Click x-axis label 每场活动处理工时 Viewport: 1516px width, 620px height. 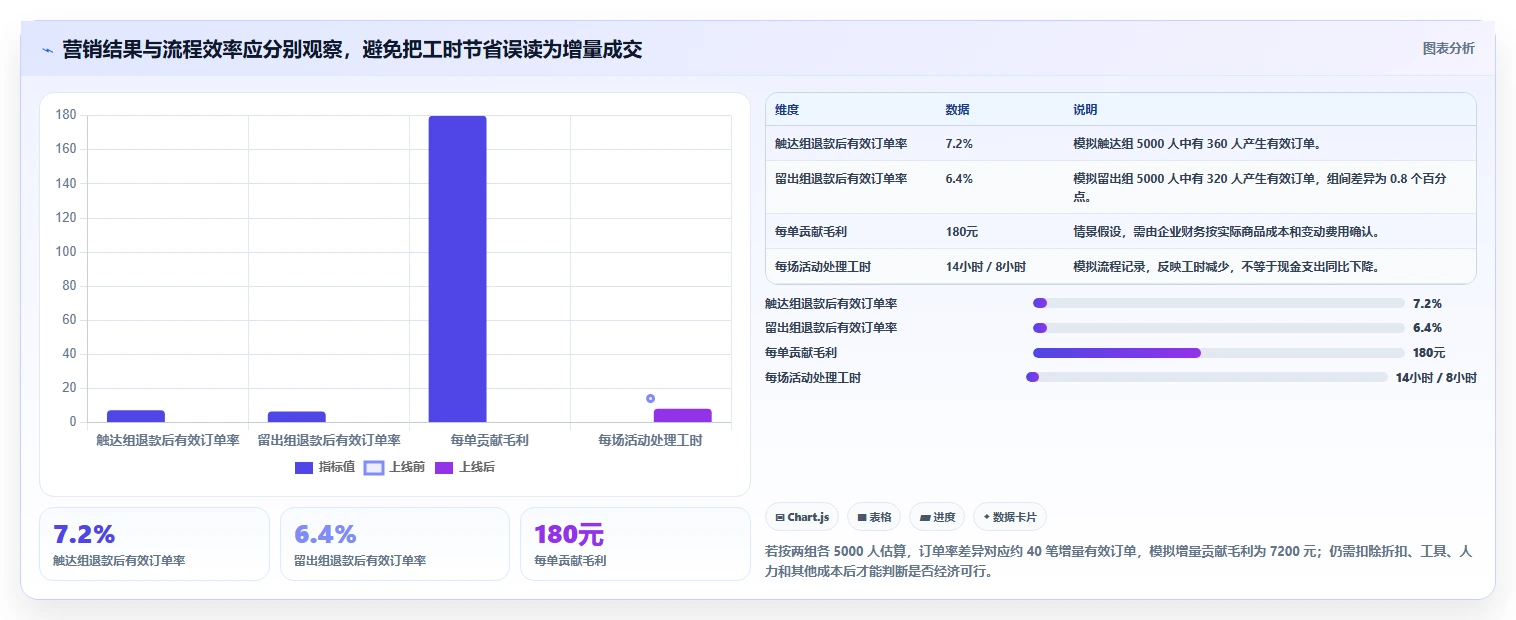click(650, 440)
